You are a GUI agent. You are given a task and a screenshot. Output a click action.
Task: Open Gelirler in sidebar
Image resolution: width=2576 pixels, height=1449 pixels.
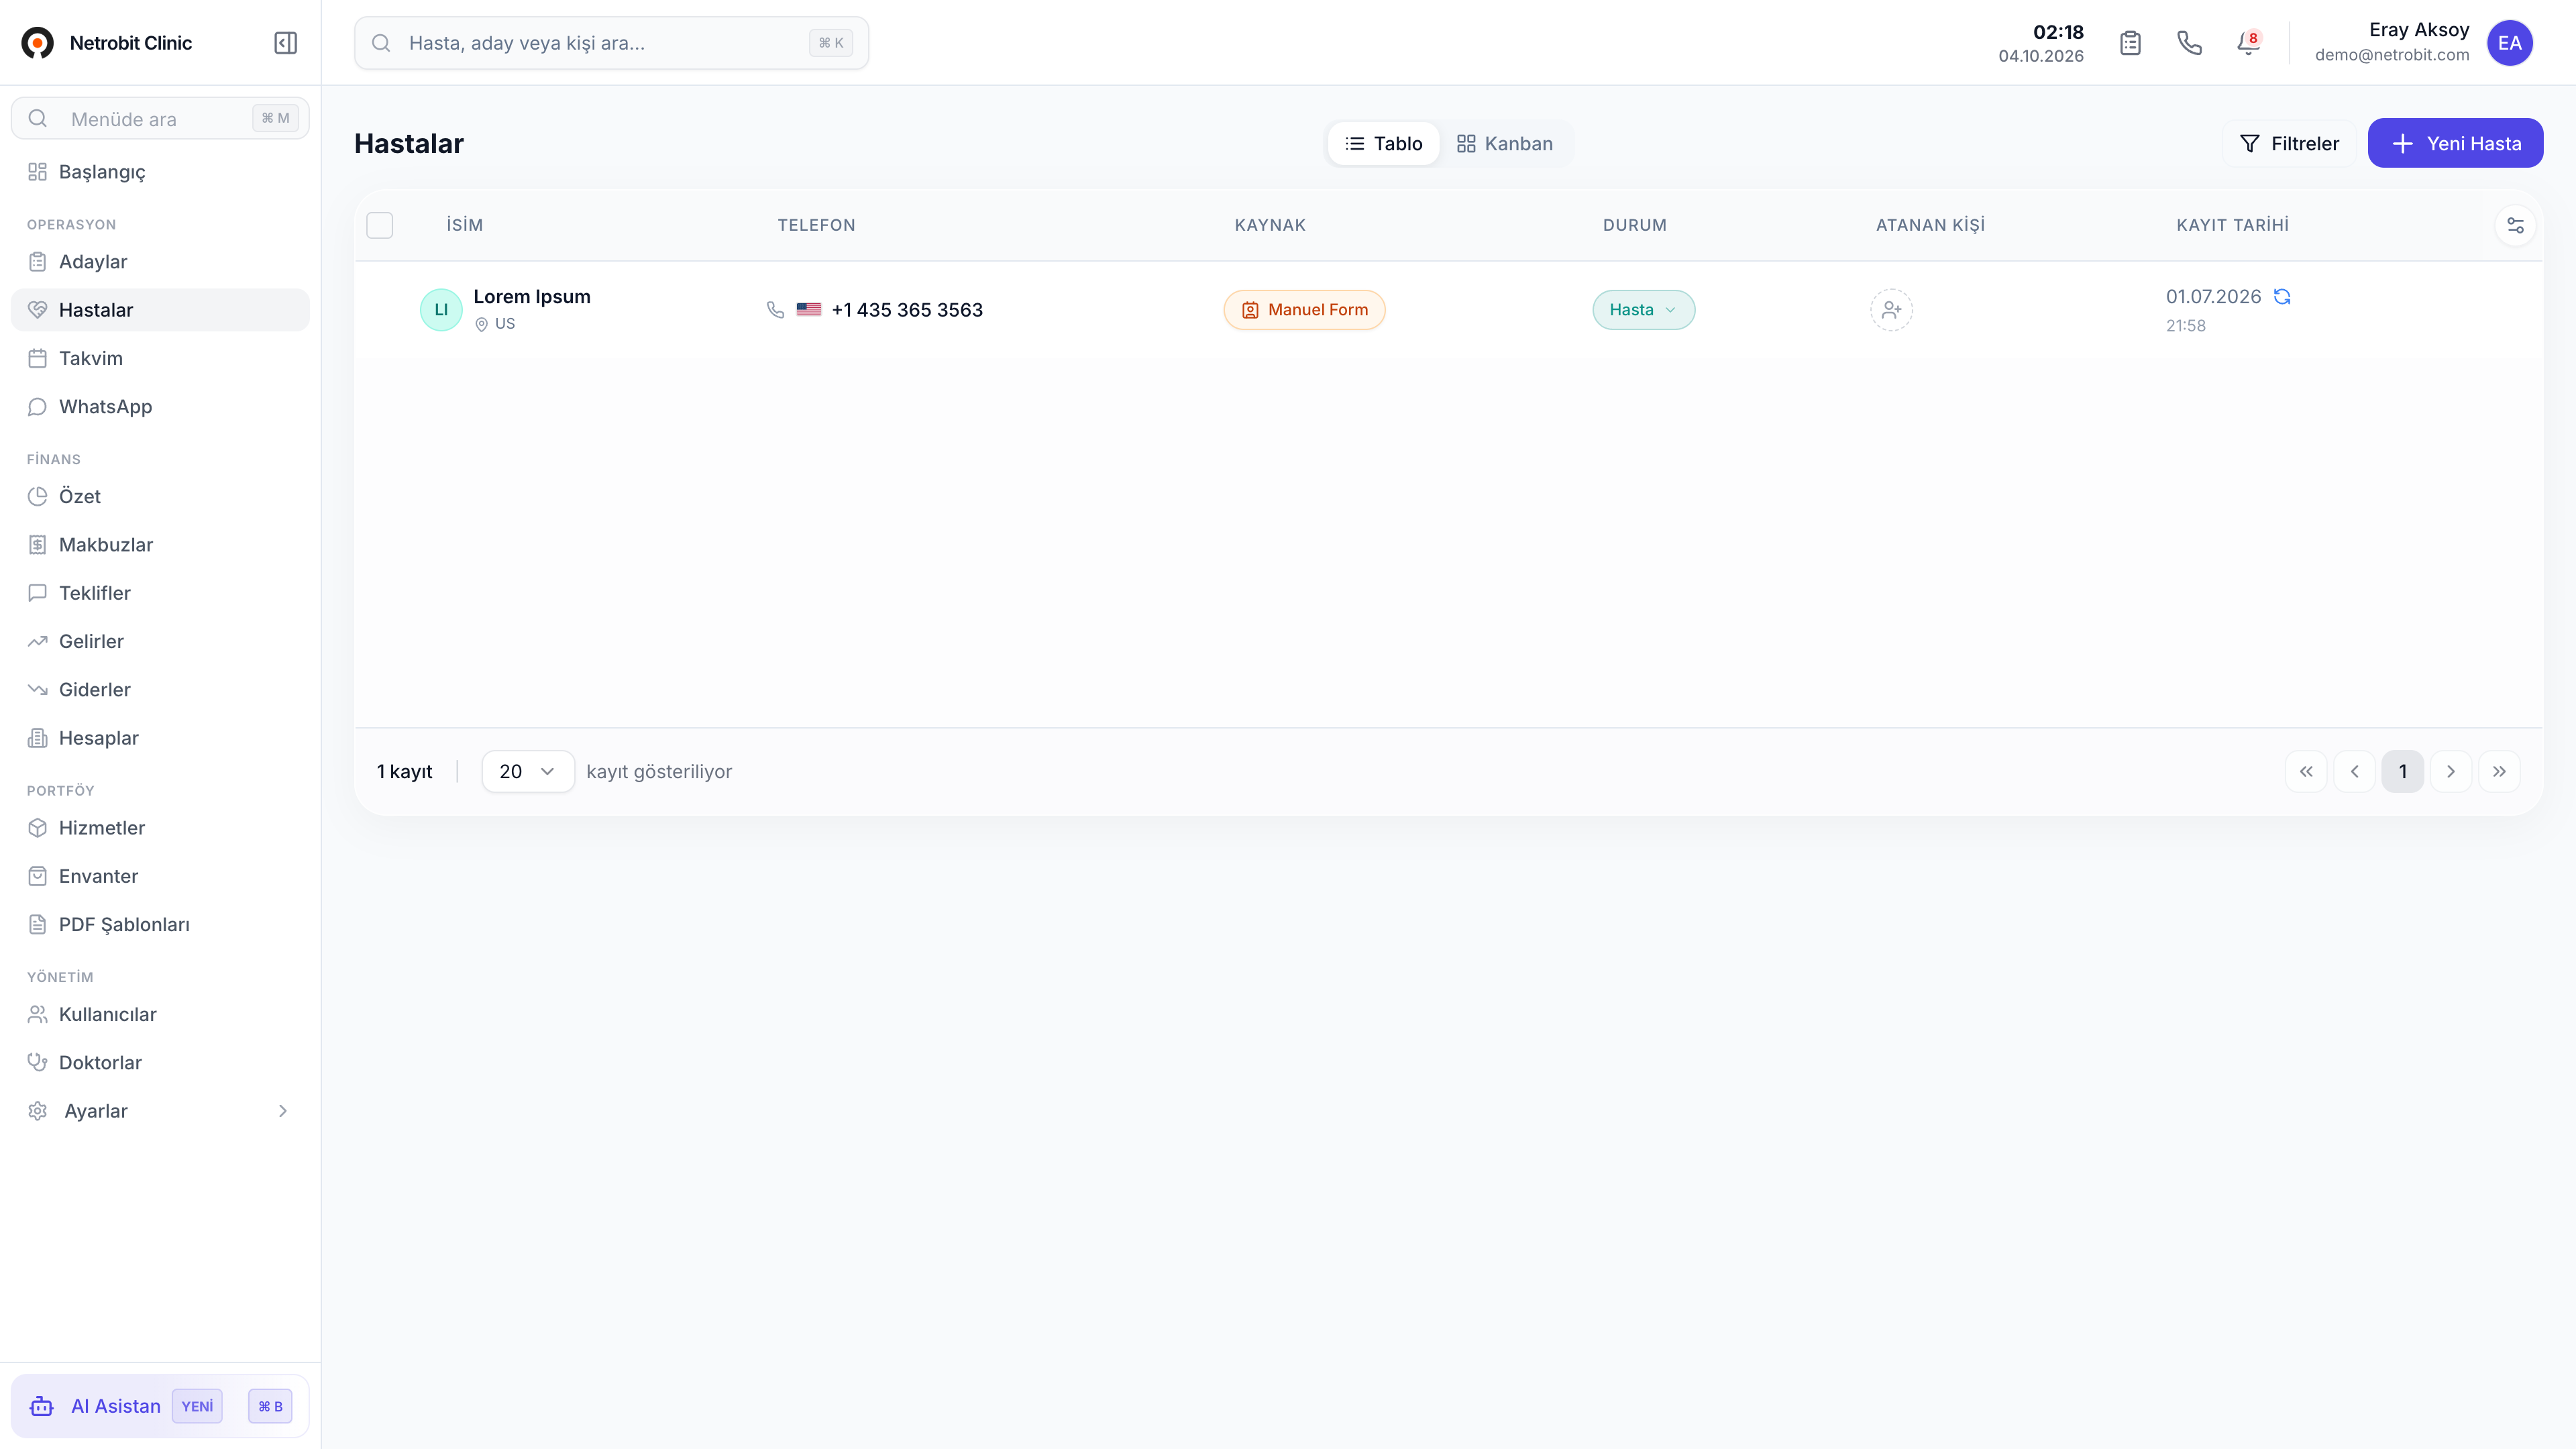[x=160, y=641]
